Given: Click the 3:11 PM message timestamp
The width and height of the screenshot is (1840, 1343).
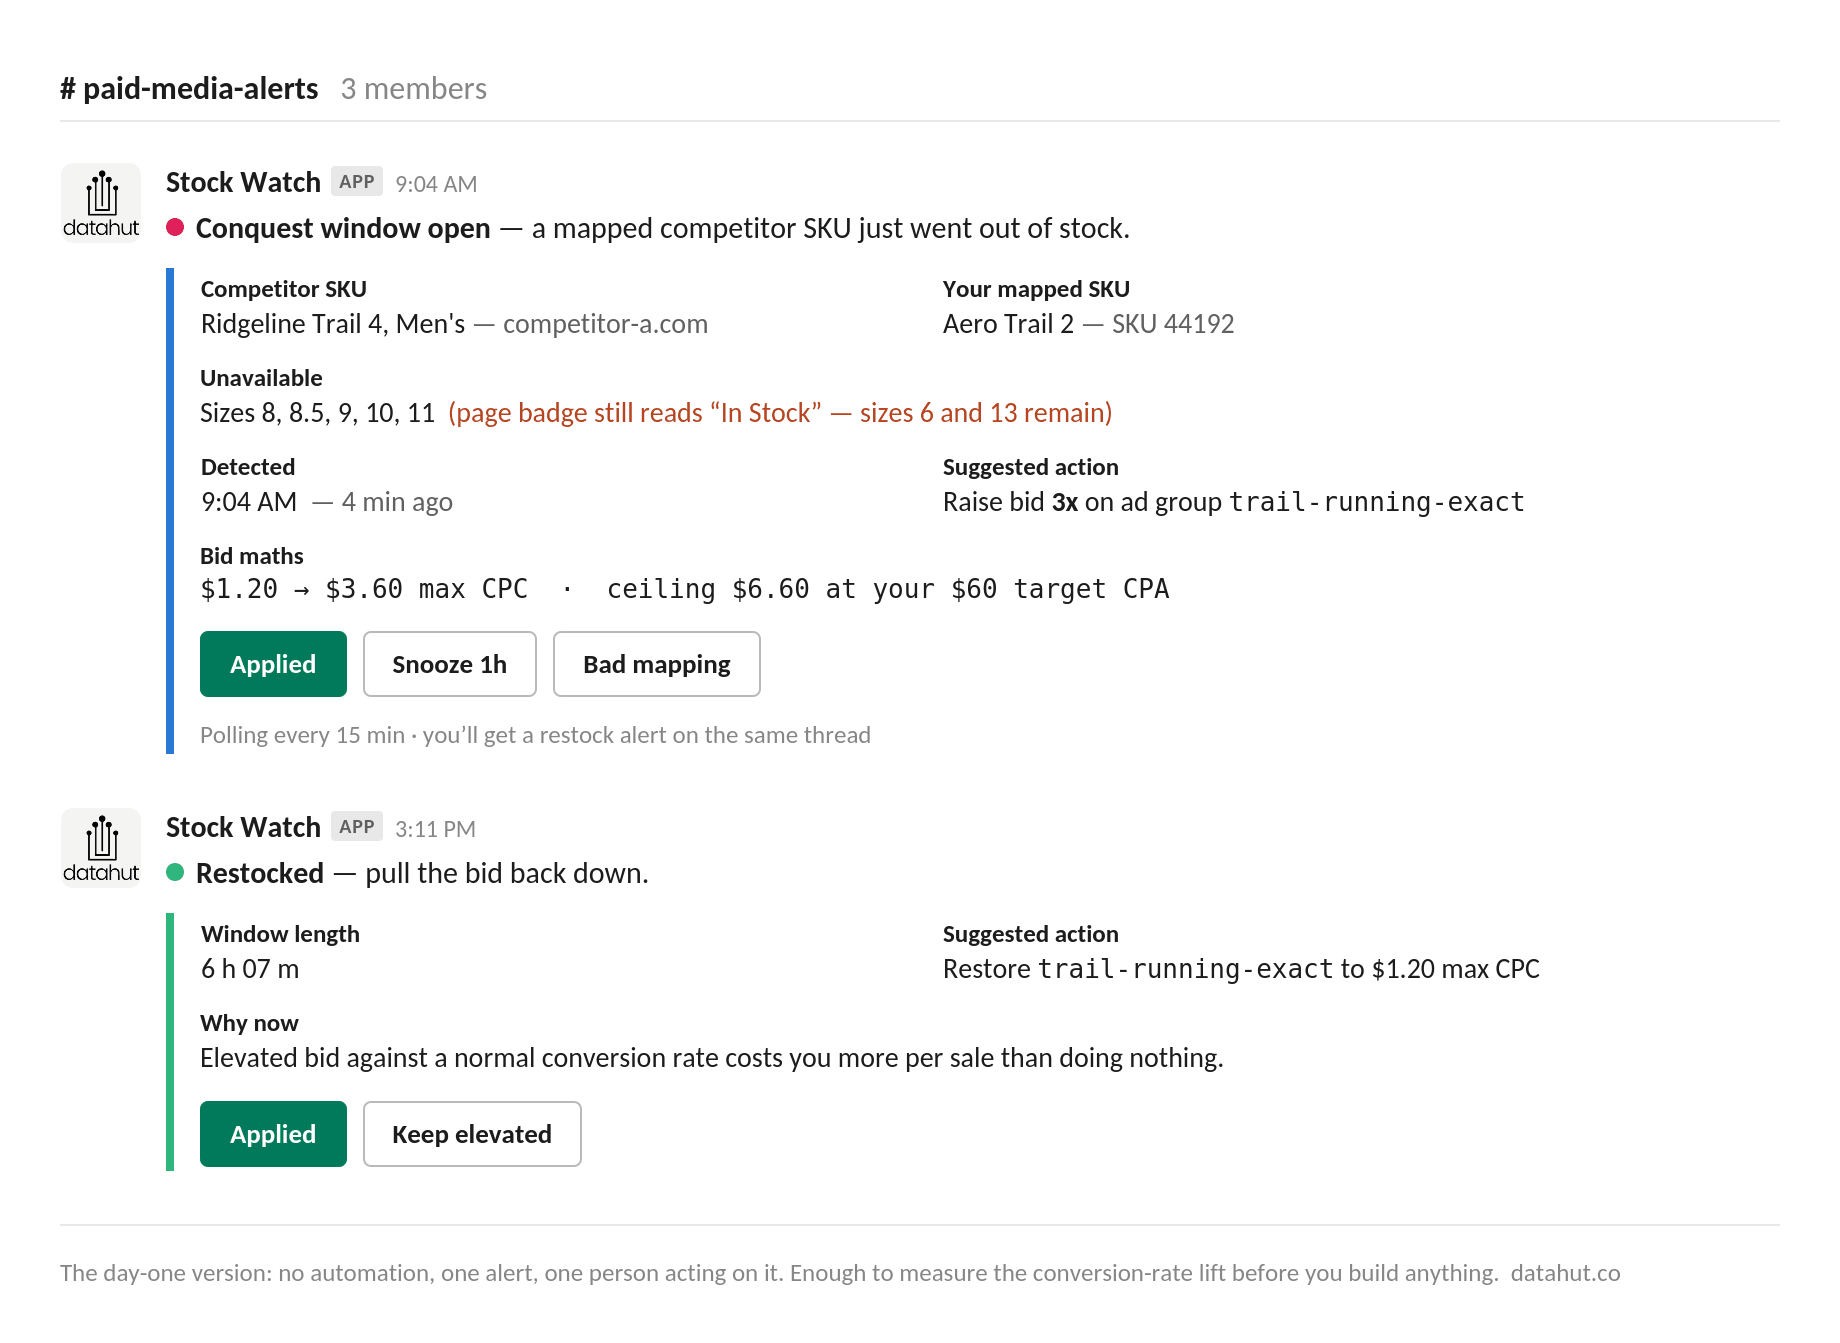Looking at the screenshot, I should pyautogui.click(x=435, y=829).
